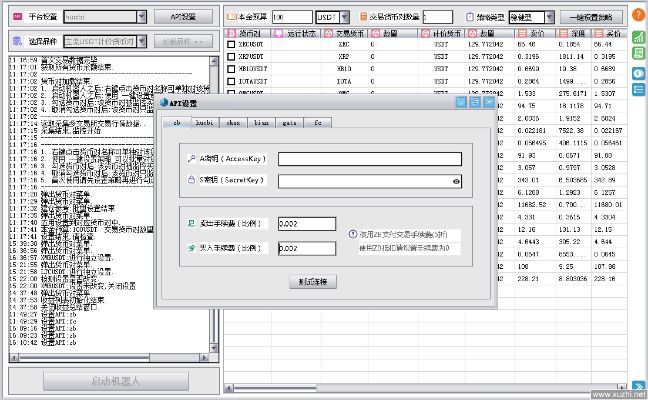Screen dimensions: 648x400
Task: Check the row priced 0.8693
Action: (x=231, y=69)
